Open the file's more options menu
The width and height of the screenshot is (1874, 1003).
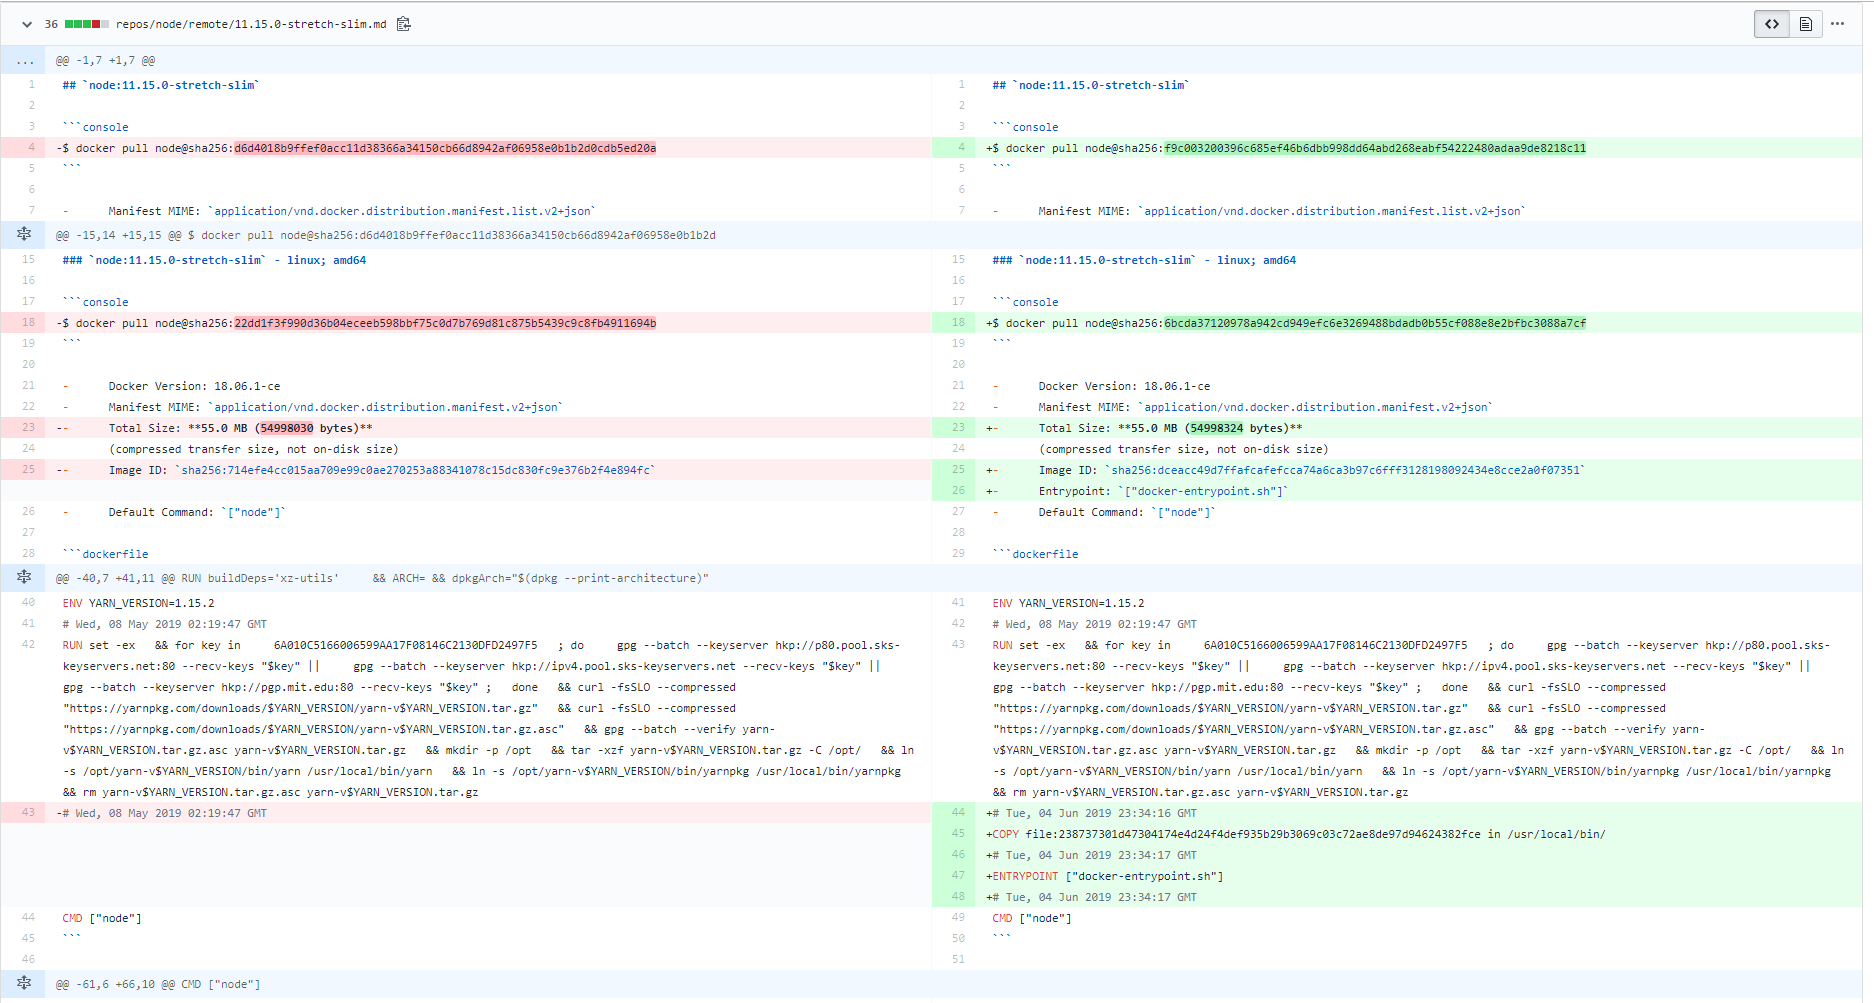(1837, 24)
